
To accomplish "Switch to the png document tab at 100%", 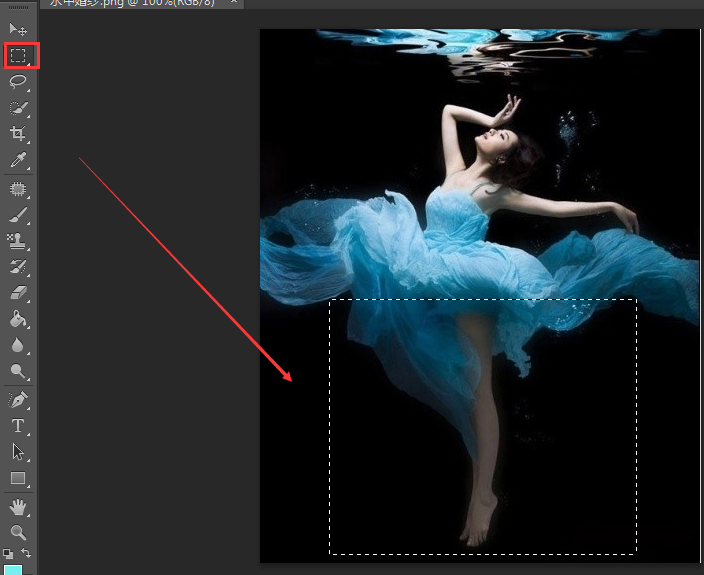I will point(132,3).
